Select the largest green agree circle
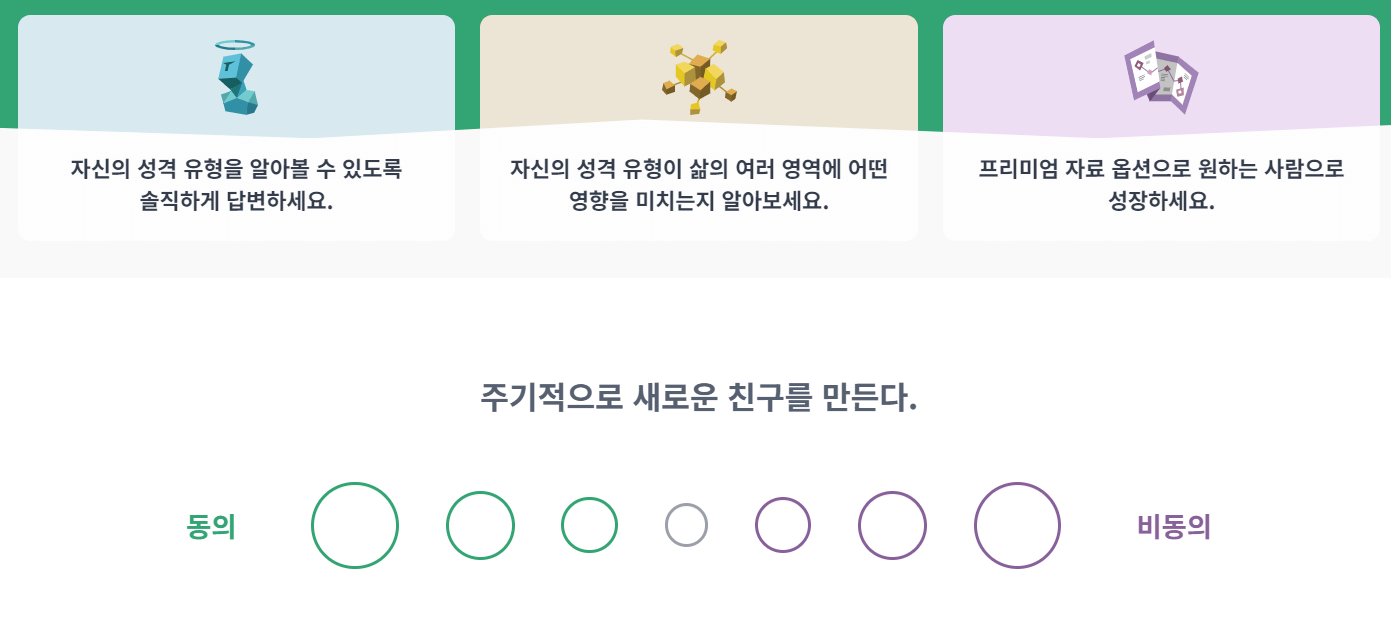 click(354, 524)
